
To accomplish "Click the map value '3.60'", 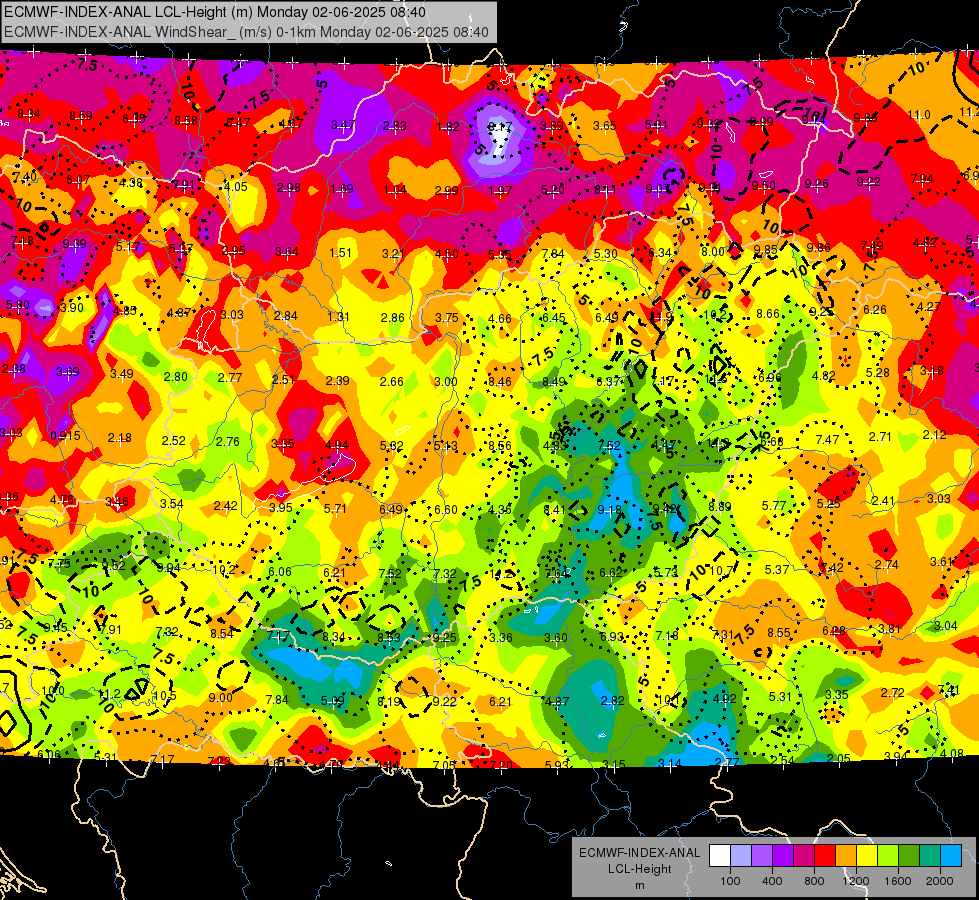I will point(556,638).
